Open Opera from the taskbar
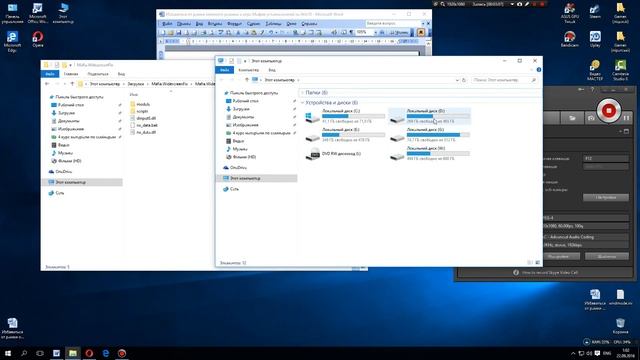This screenshot has height=360, width=640. [89, 353]
